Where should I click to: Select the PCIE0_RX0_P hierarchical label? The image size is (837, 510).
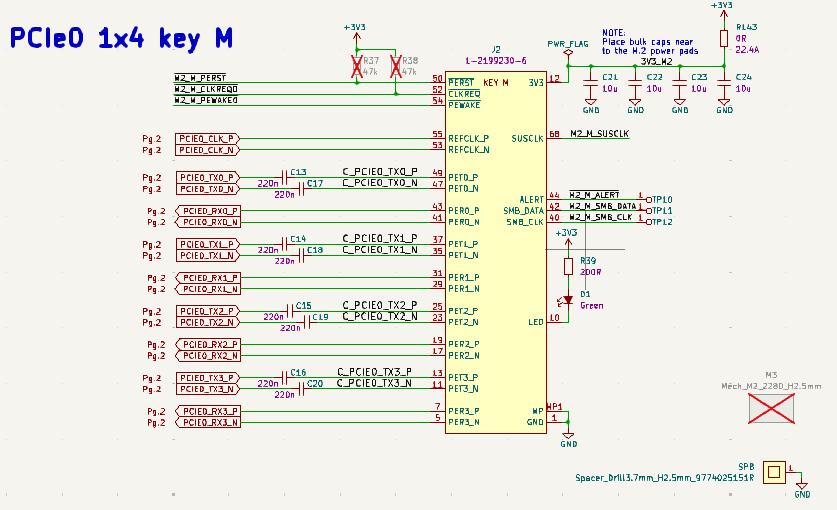pos(208,211)
